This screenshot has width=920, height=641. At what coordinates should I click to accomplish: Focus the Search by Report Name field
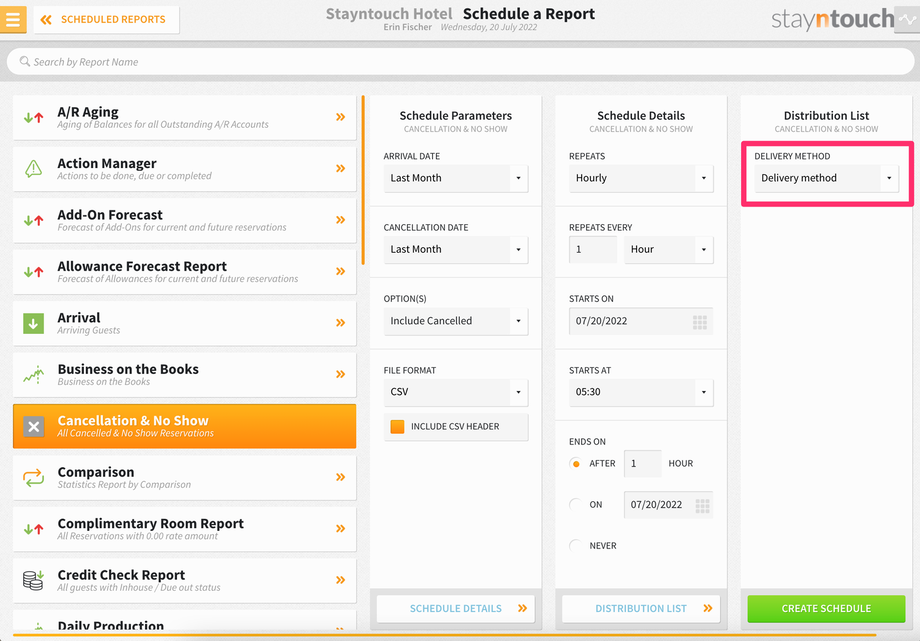point(460,62)
